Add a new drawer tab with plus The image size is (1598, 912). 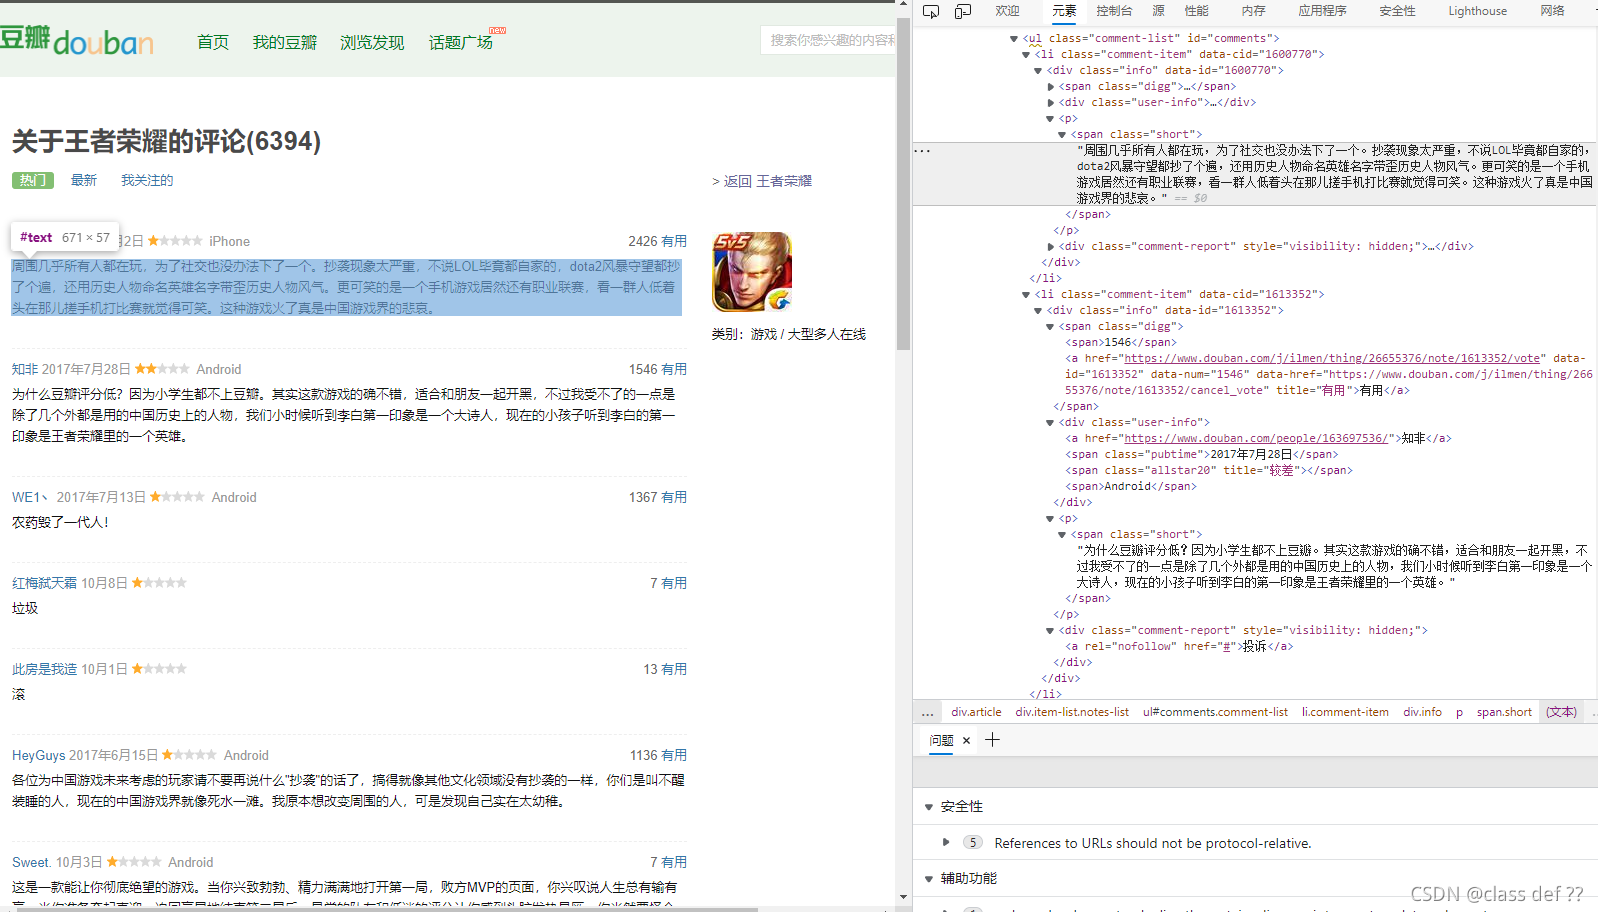(x=992, y=740)
